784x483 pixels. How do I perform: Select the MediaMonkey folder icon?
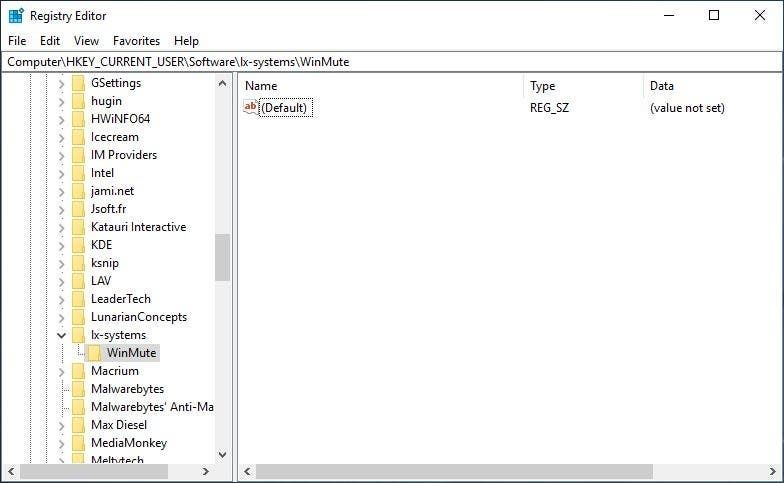pos(78,443)
